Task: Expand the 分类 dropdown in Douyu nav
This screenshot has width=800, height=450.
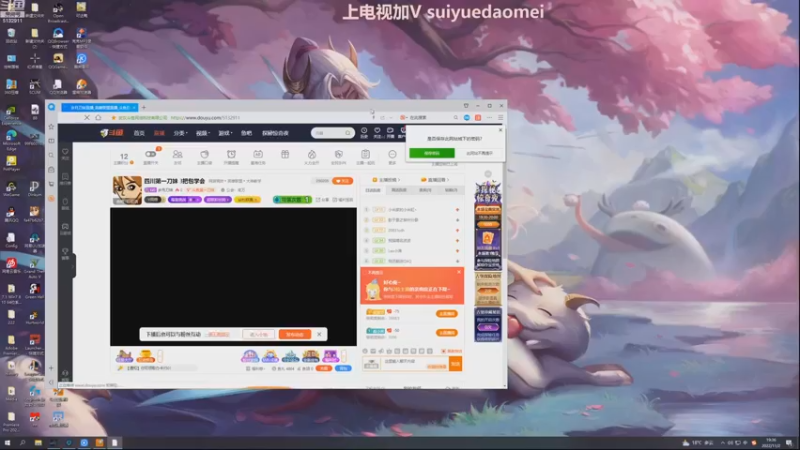Action: click(x=181, y=133)
